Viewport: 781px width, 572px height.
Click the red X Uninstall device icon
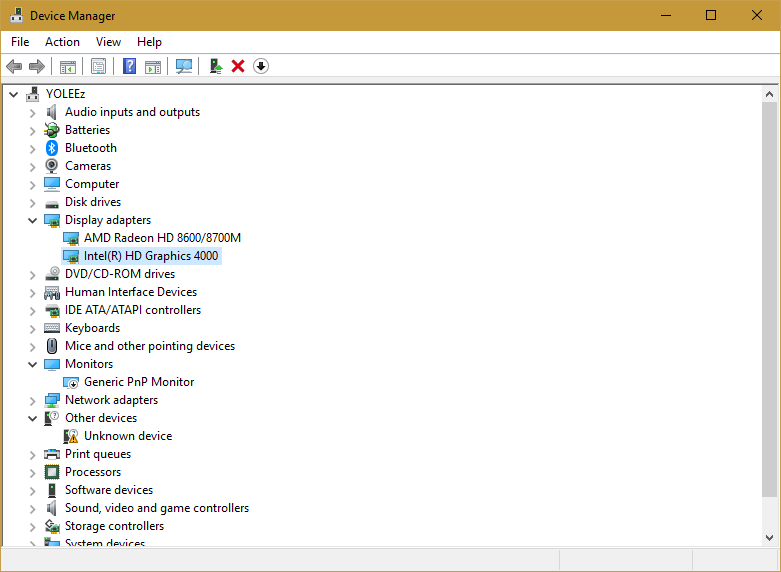pyautogui.click(x=238, y=66)
